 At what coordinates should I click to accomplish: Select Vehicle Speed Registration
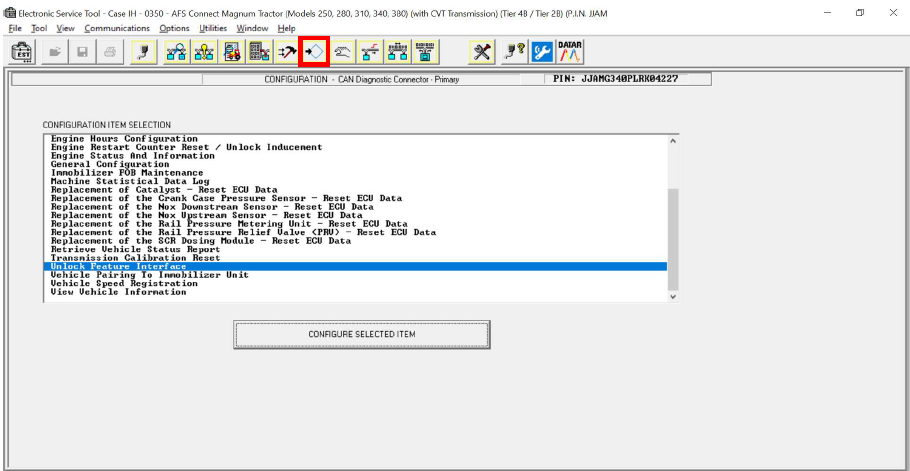tap(355, 284)
